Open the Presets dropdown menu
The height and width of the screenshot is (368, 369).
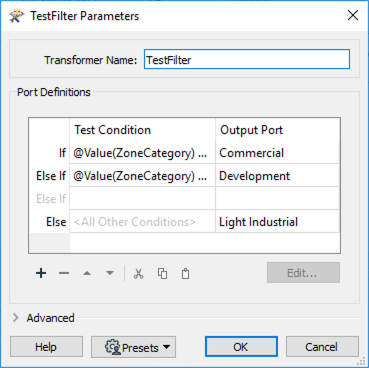point(134,347)
